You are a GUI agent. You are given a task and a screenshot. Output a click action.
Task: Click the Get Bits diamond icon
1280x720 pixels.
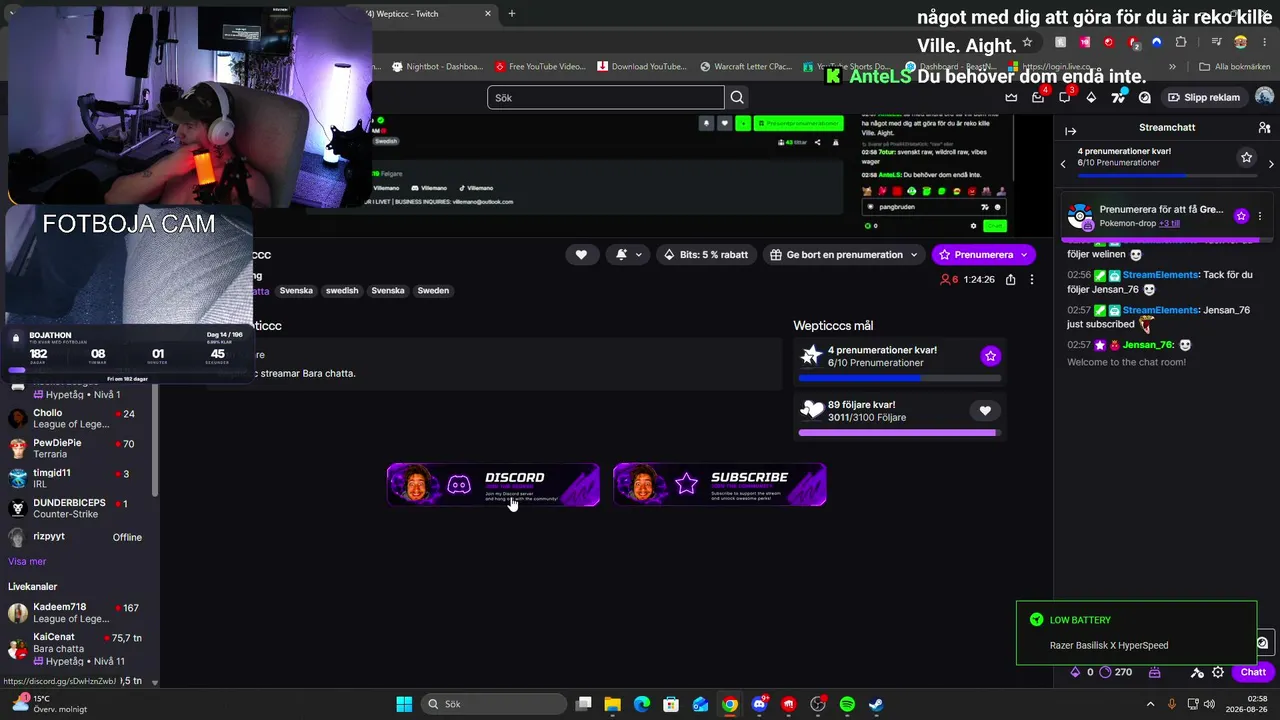click(x=1091, y=97)
